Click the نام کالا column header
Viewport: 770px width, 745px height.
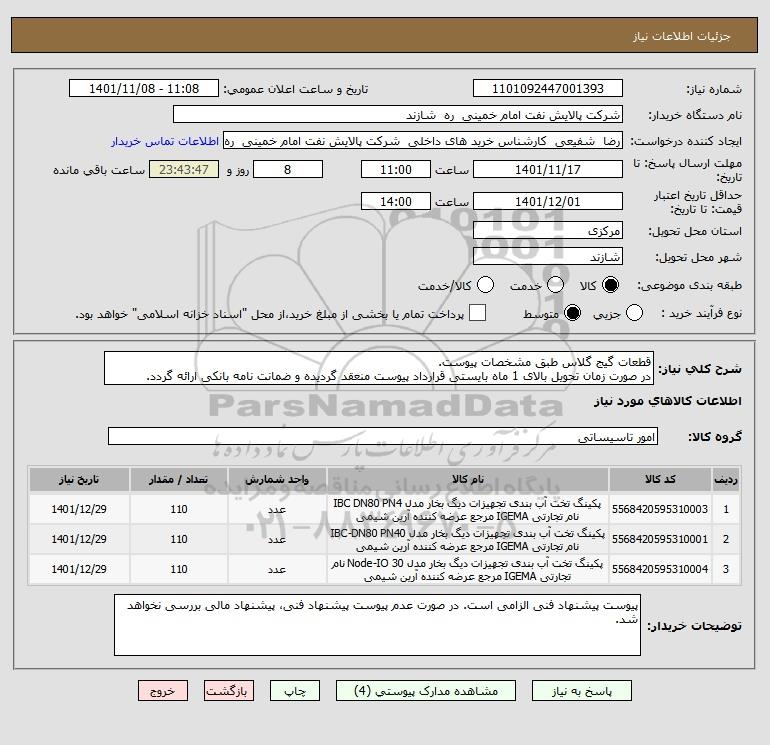point(468,479)
